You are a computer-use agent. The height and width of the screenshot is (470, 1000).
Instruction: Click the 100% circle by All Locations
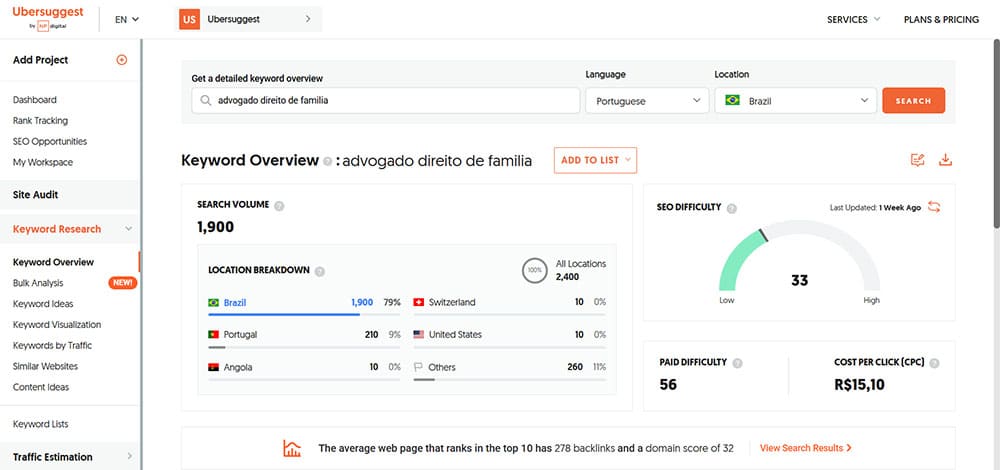coord(534,270)
